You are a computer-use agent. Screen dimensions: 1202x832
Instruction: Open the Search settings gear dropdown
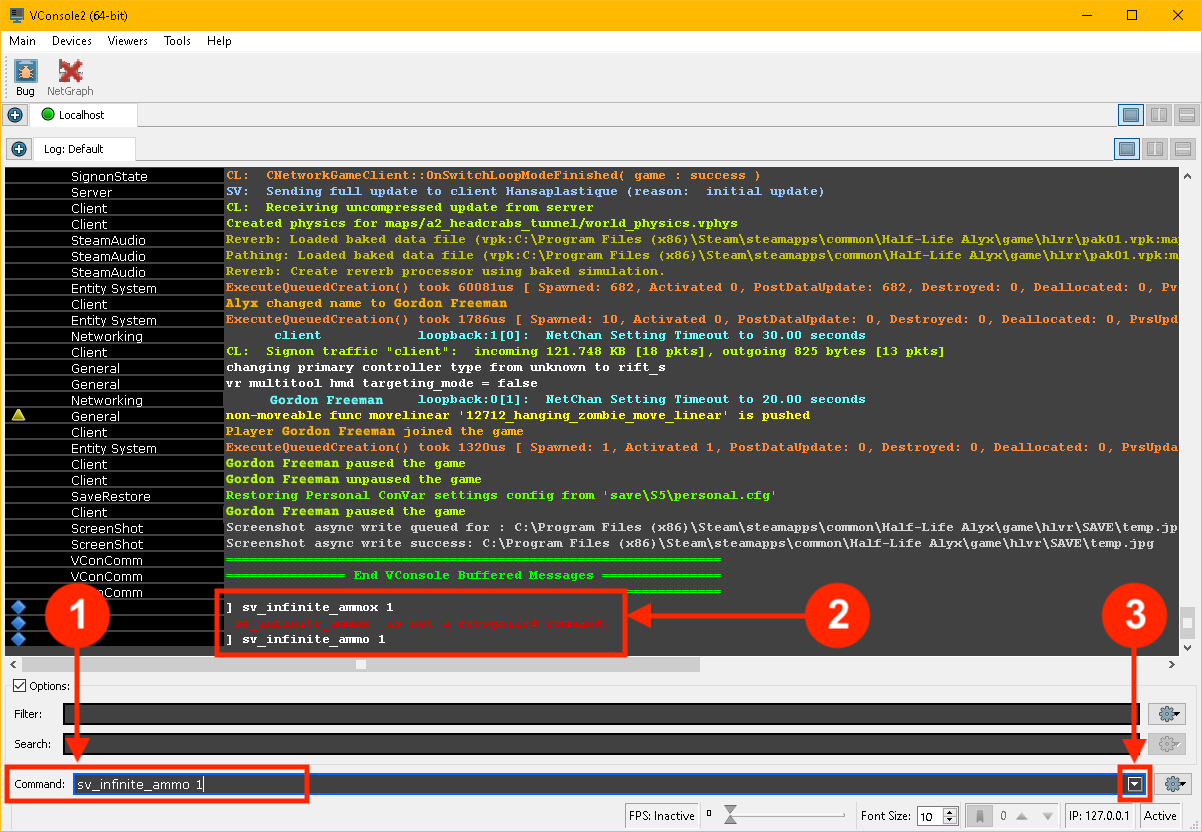tap(1167, 744)
